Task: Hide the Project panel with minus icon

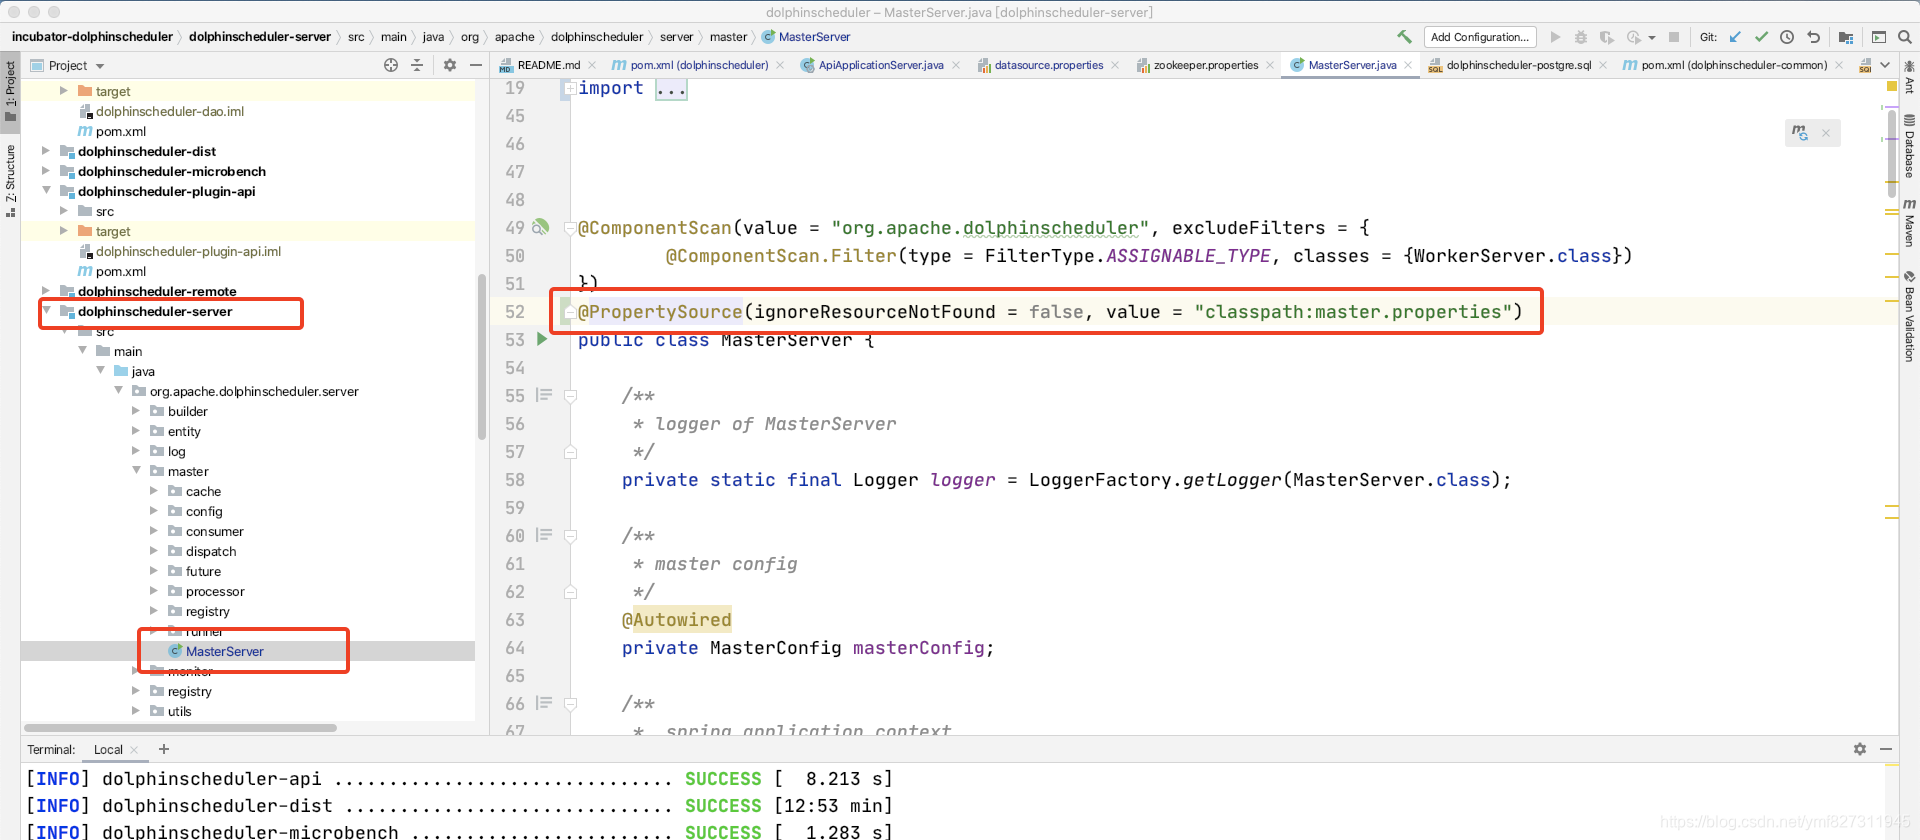Action: tap(476, 65)
